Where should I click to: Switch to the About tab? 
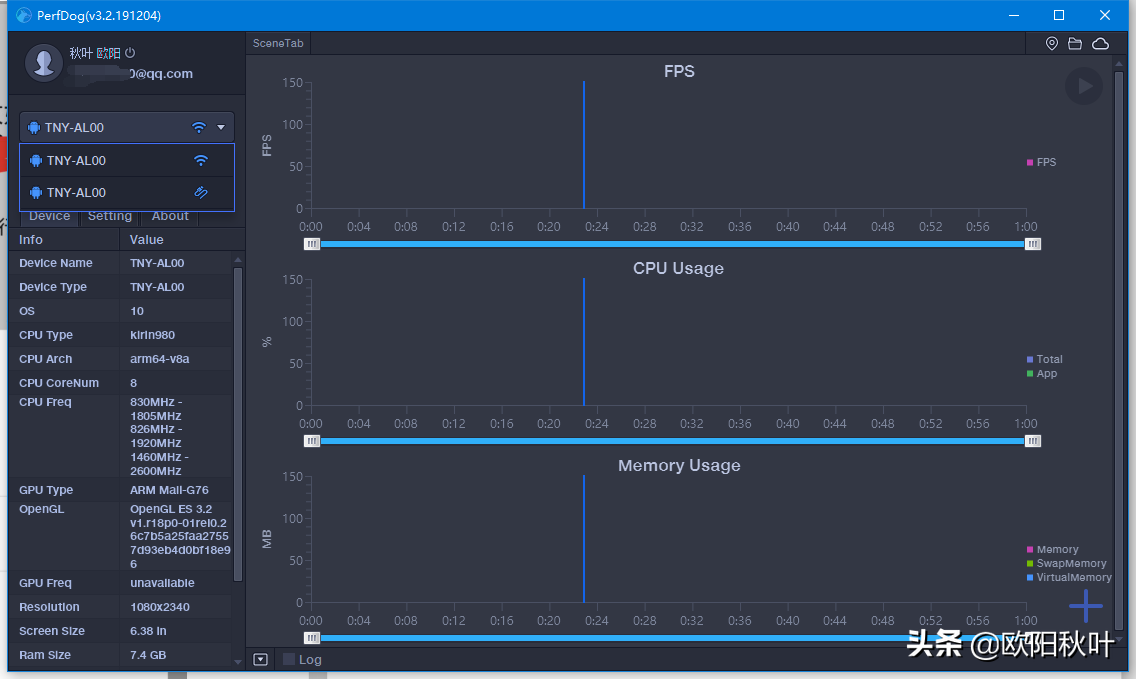(x=170, y=216)
